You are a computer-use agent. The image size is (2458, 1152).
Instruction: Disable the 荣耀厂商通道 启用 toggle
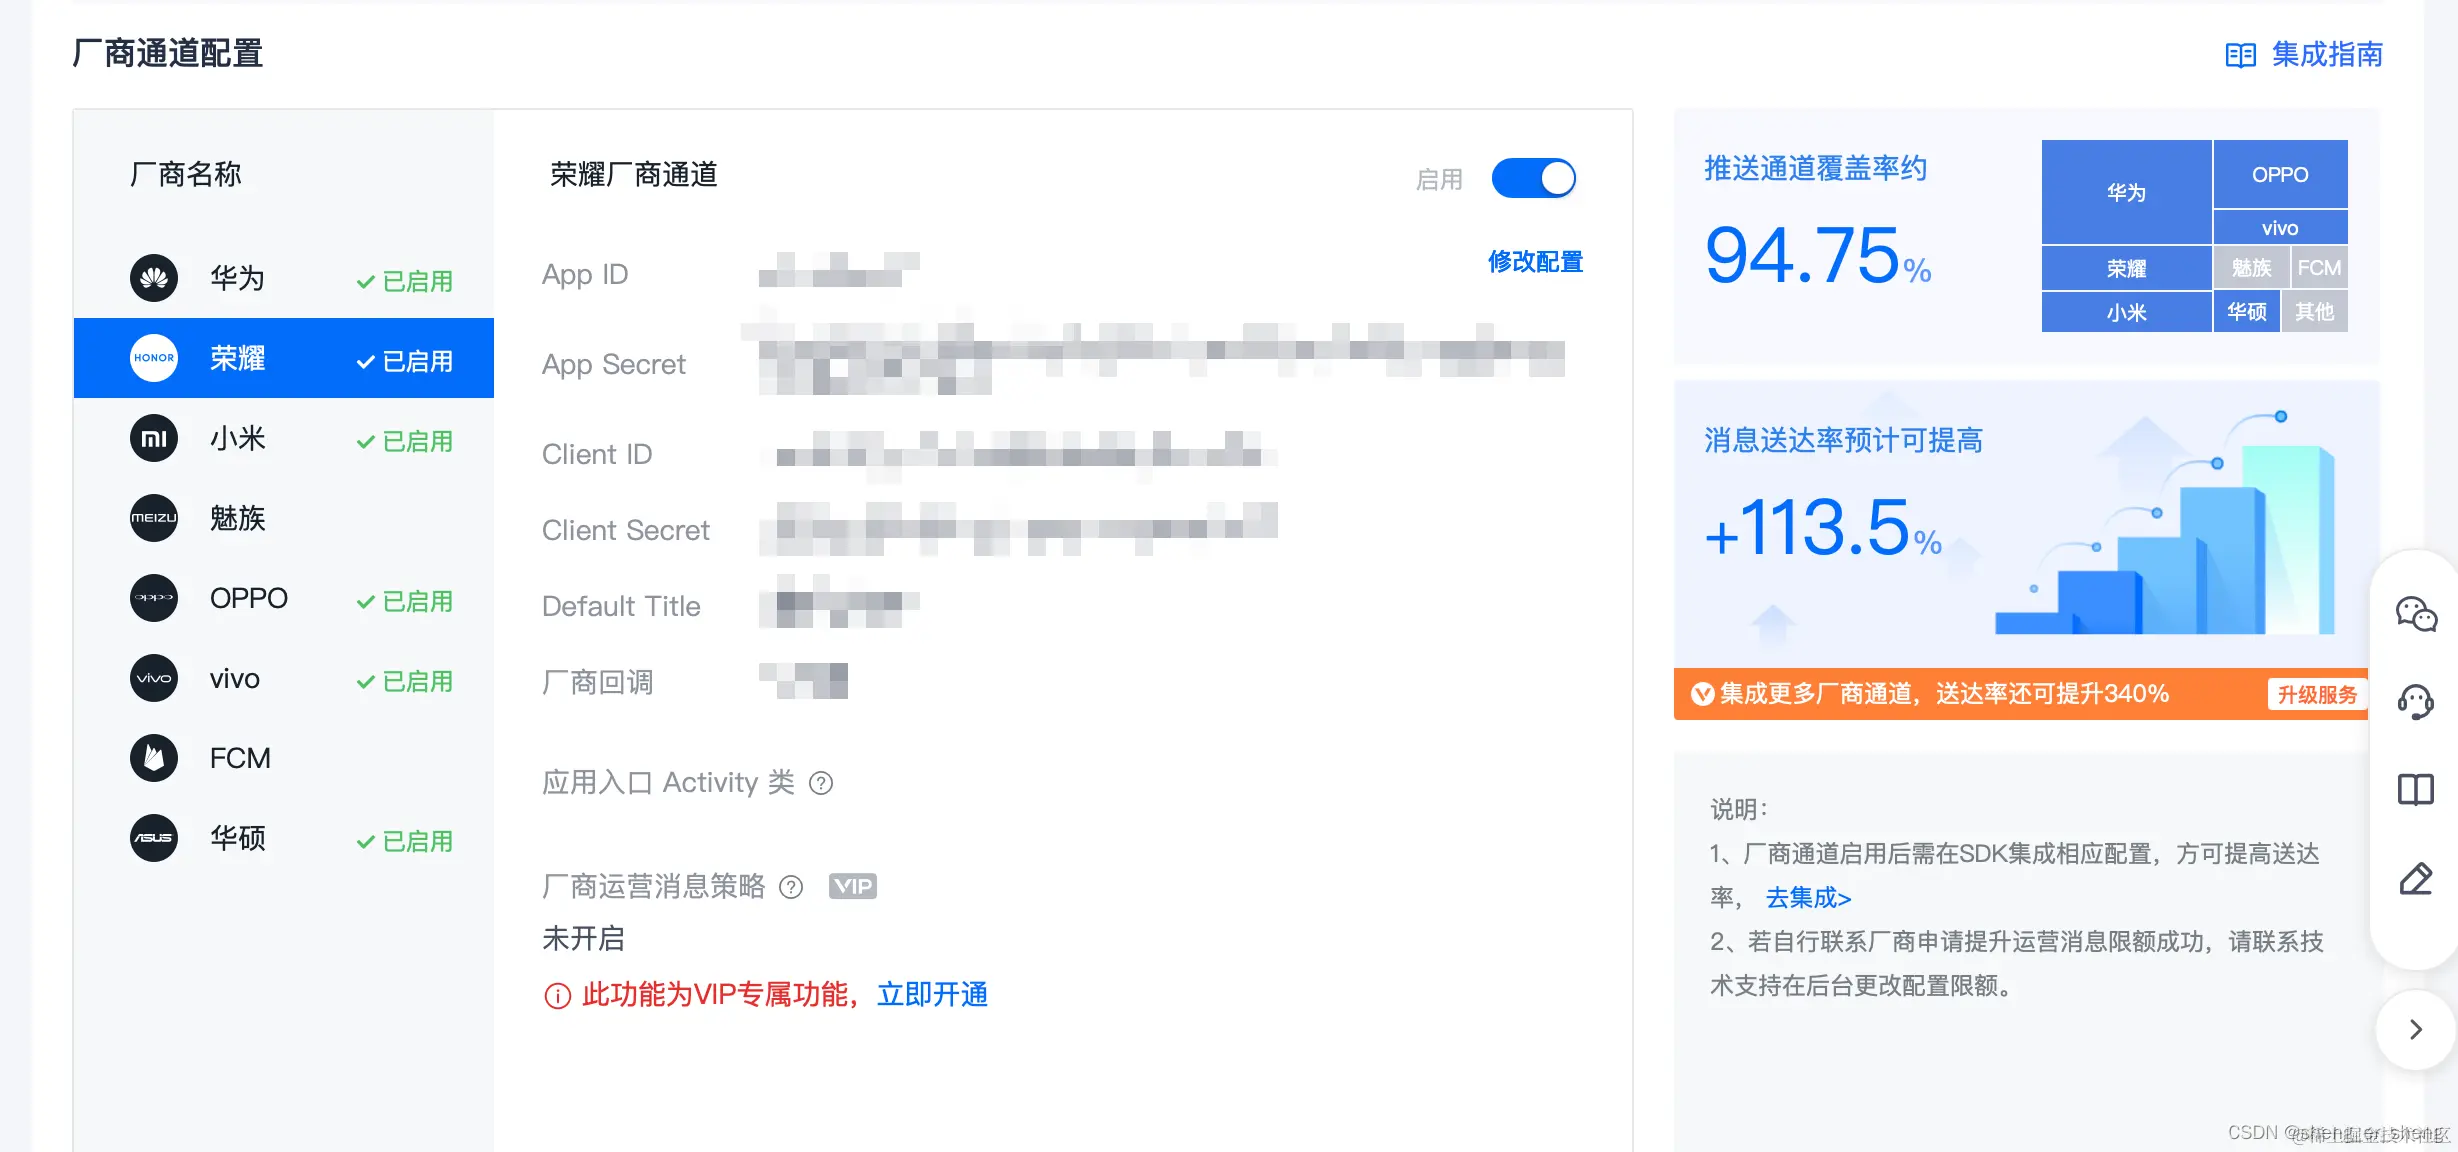[x=1534, y=178]
